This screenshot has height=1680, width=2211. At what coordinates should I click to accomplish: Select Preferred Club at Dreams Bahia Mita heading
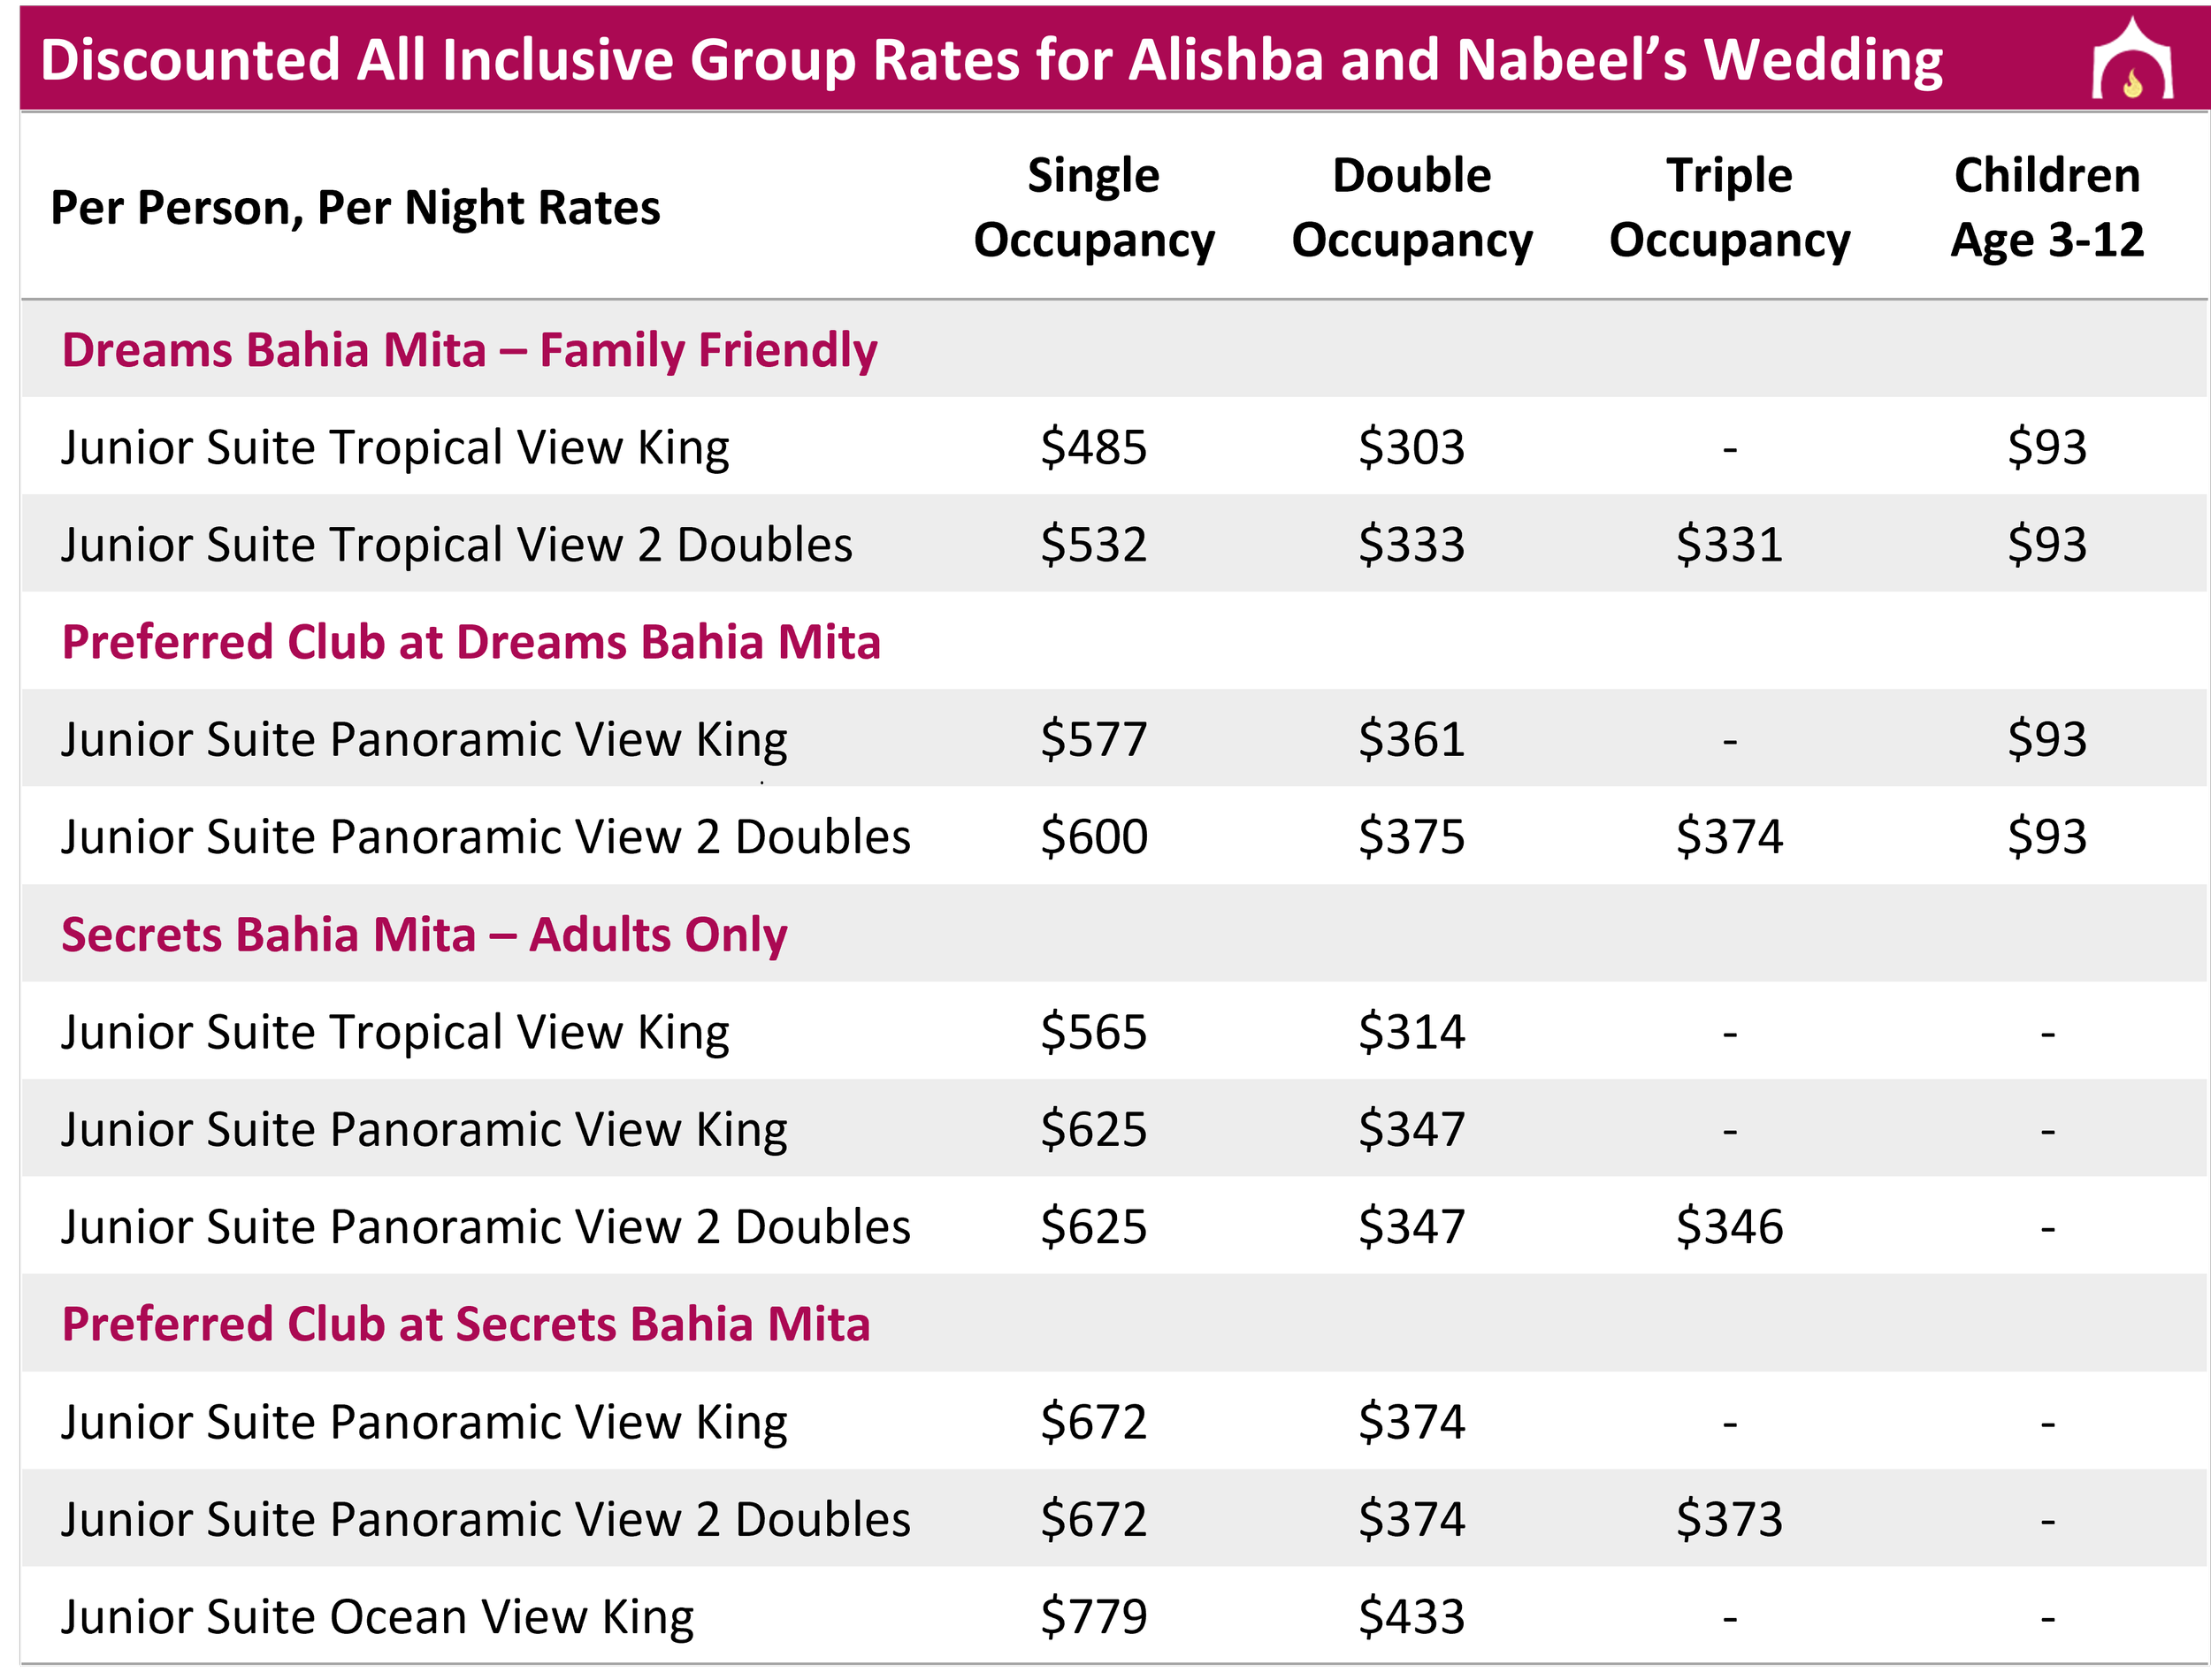pos(471,642)
